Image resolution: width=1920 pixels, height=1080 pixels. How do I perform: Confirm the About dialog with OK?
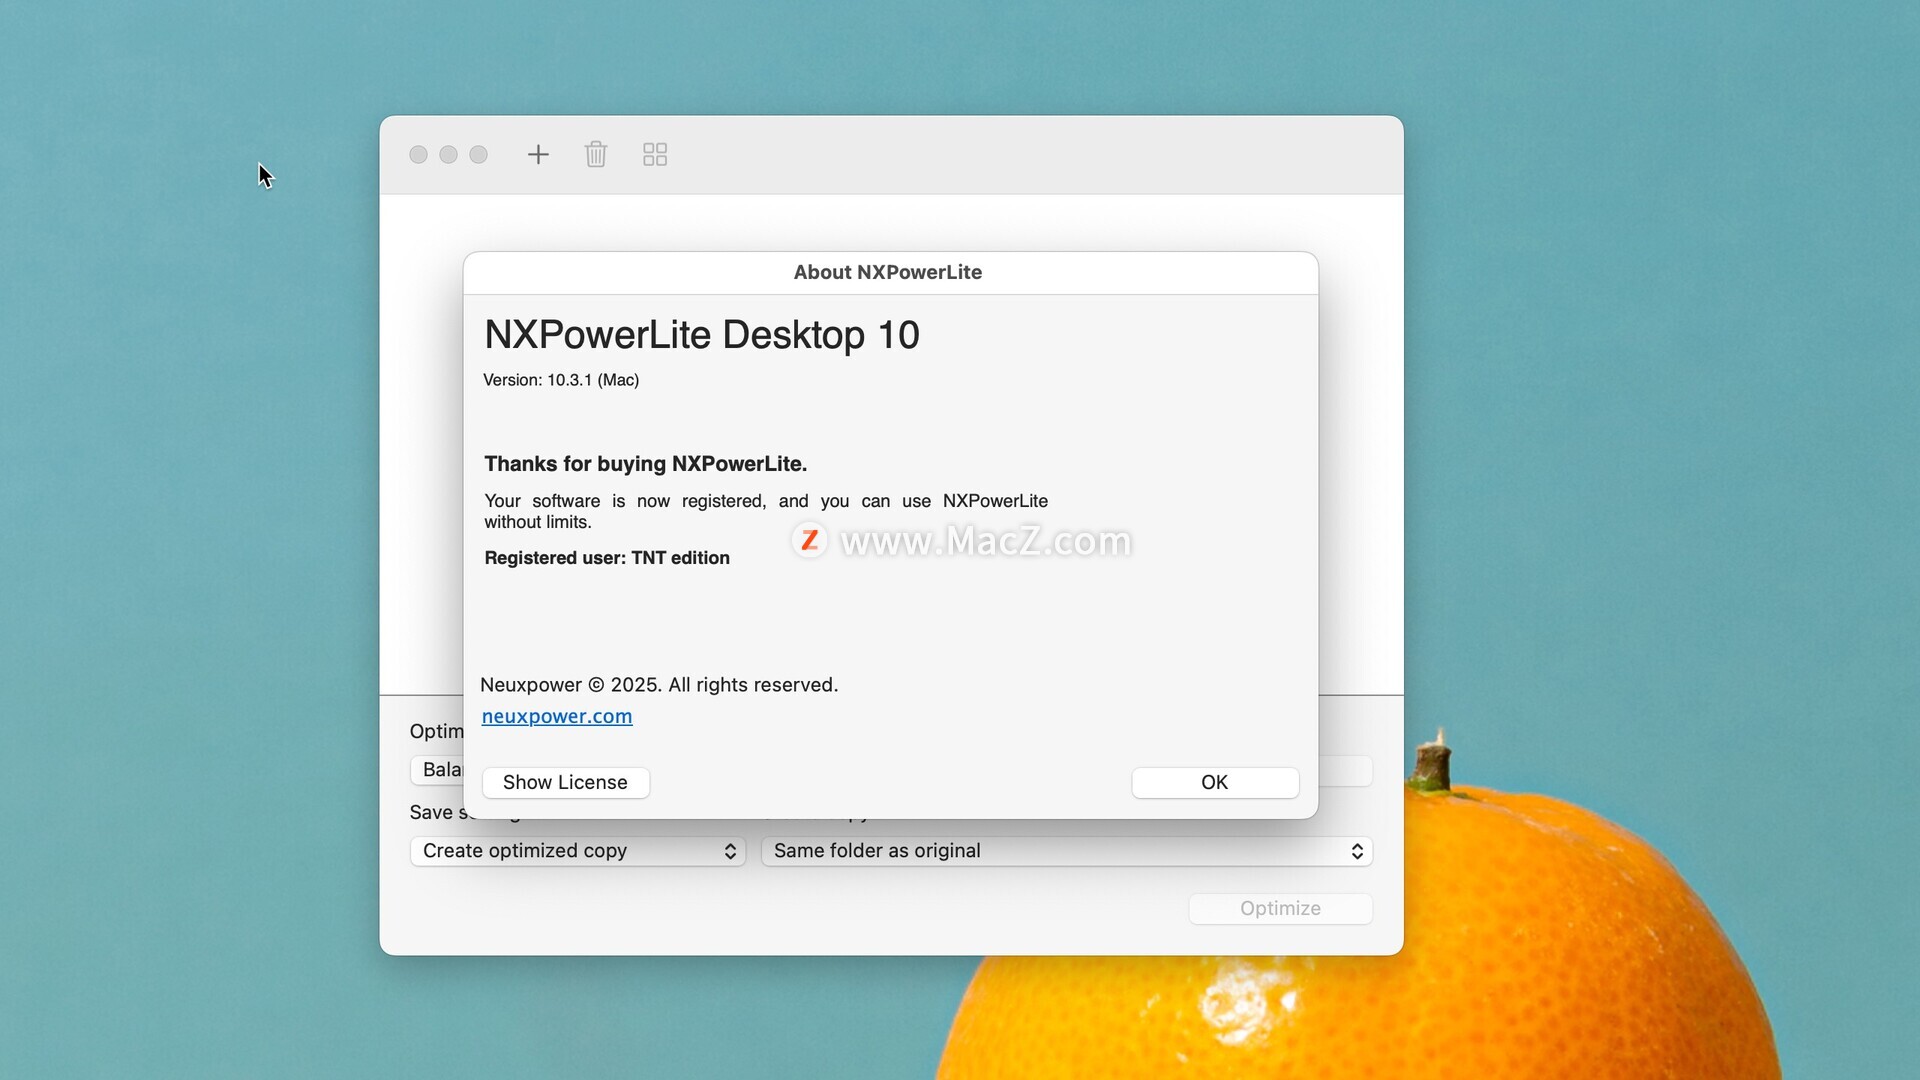point(1215,782)
